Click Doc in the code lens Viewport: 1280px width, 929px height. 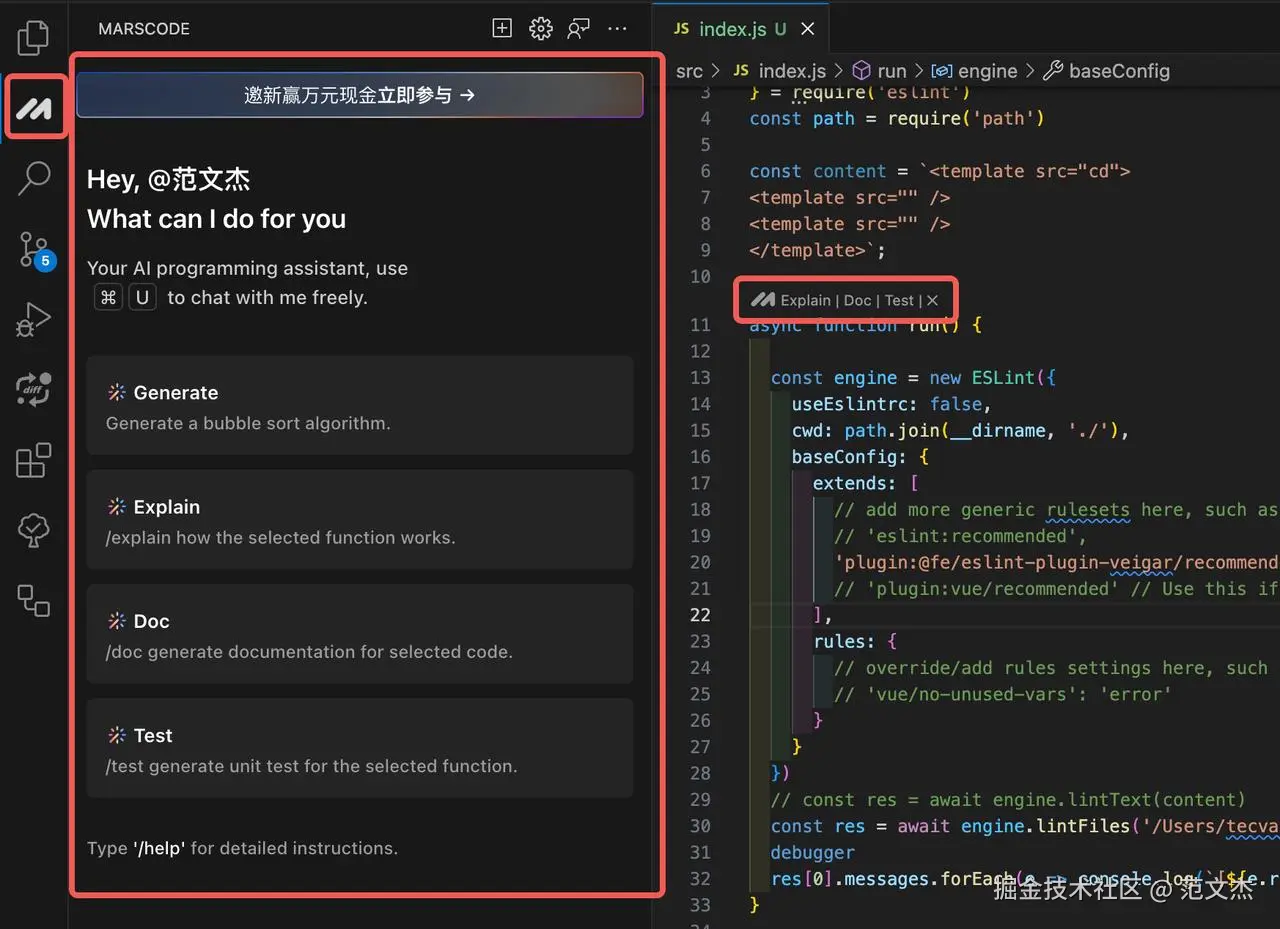pos(858,300)
